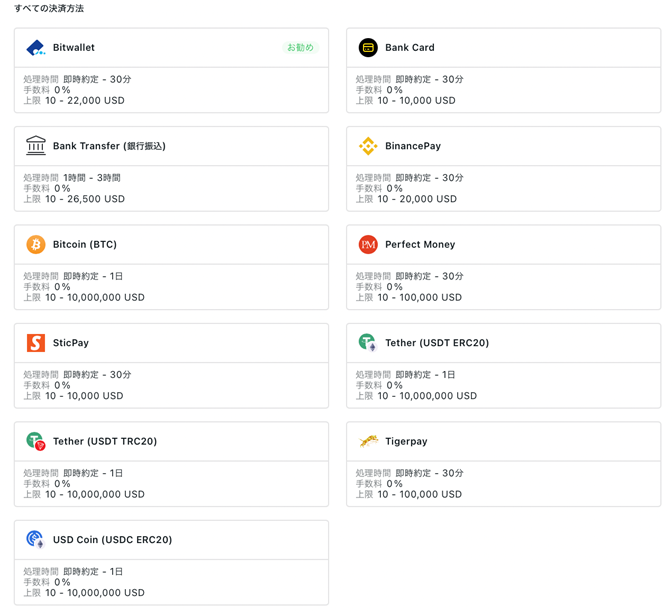This screenshot has height=614, width=672.
Task: Select USD Coin (USDC ERC20) option
Action: [171, 563]
